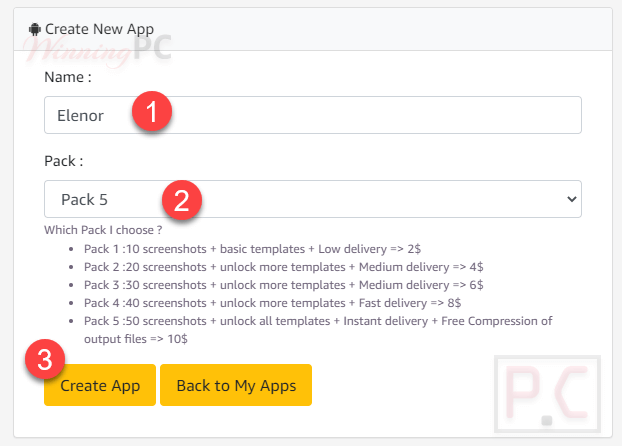
Task: Open the Pack dropdown chevron arrow
Action: pos(572,199)
